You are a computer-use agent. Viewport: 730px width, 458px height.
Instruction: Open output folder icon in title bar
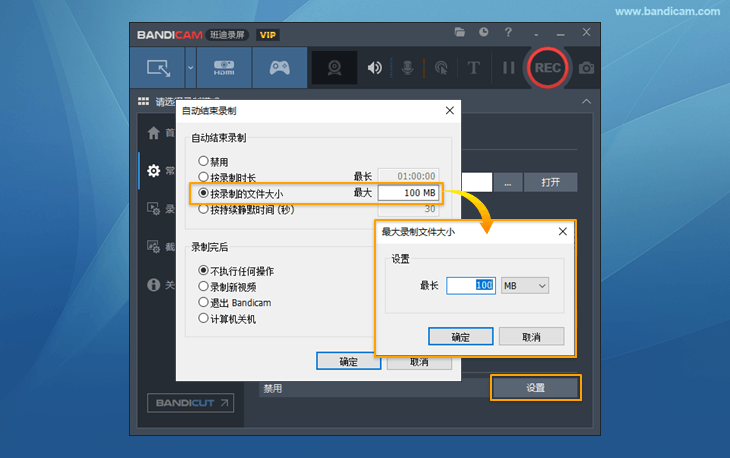(460, 32)
